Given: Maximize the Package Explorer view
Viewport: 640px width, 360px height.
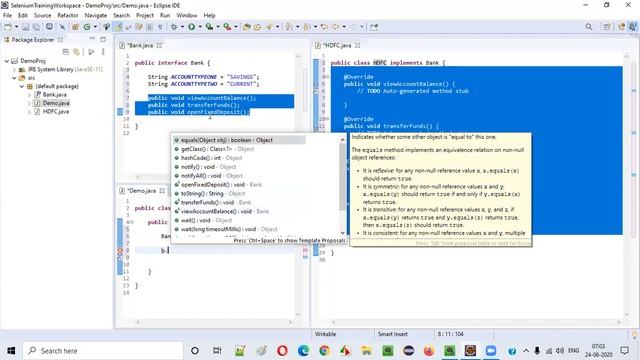Looking at the screenshot, I should [103, 40].
